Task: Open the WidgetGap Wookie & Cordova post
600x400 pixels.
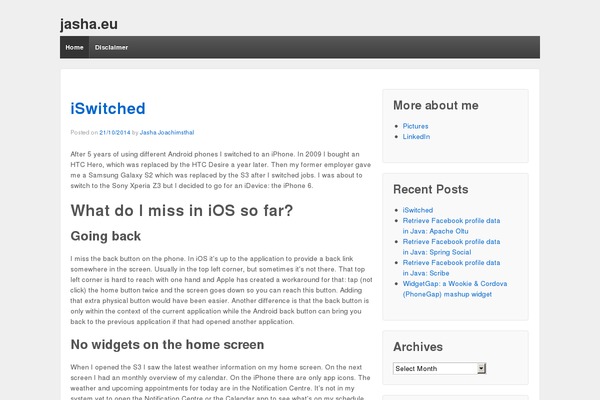Action: (x=455, y=289)
